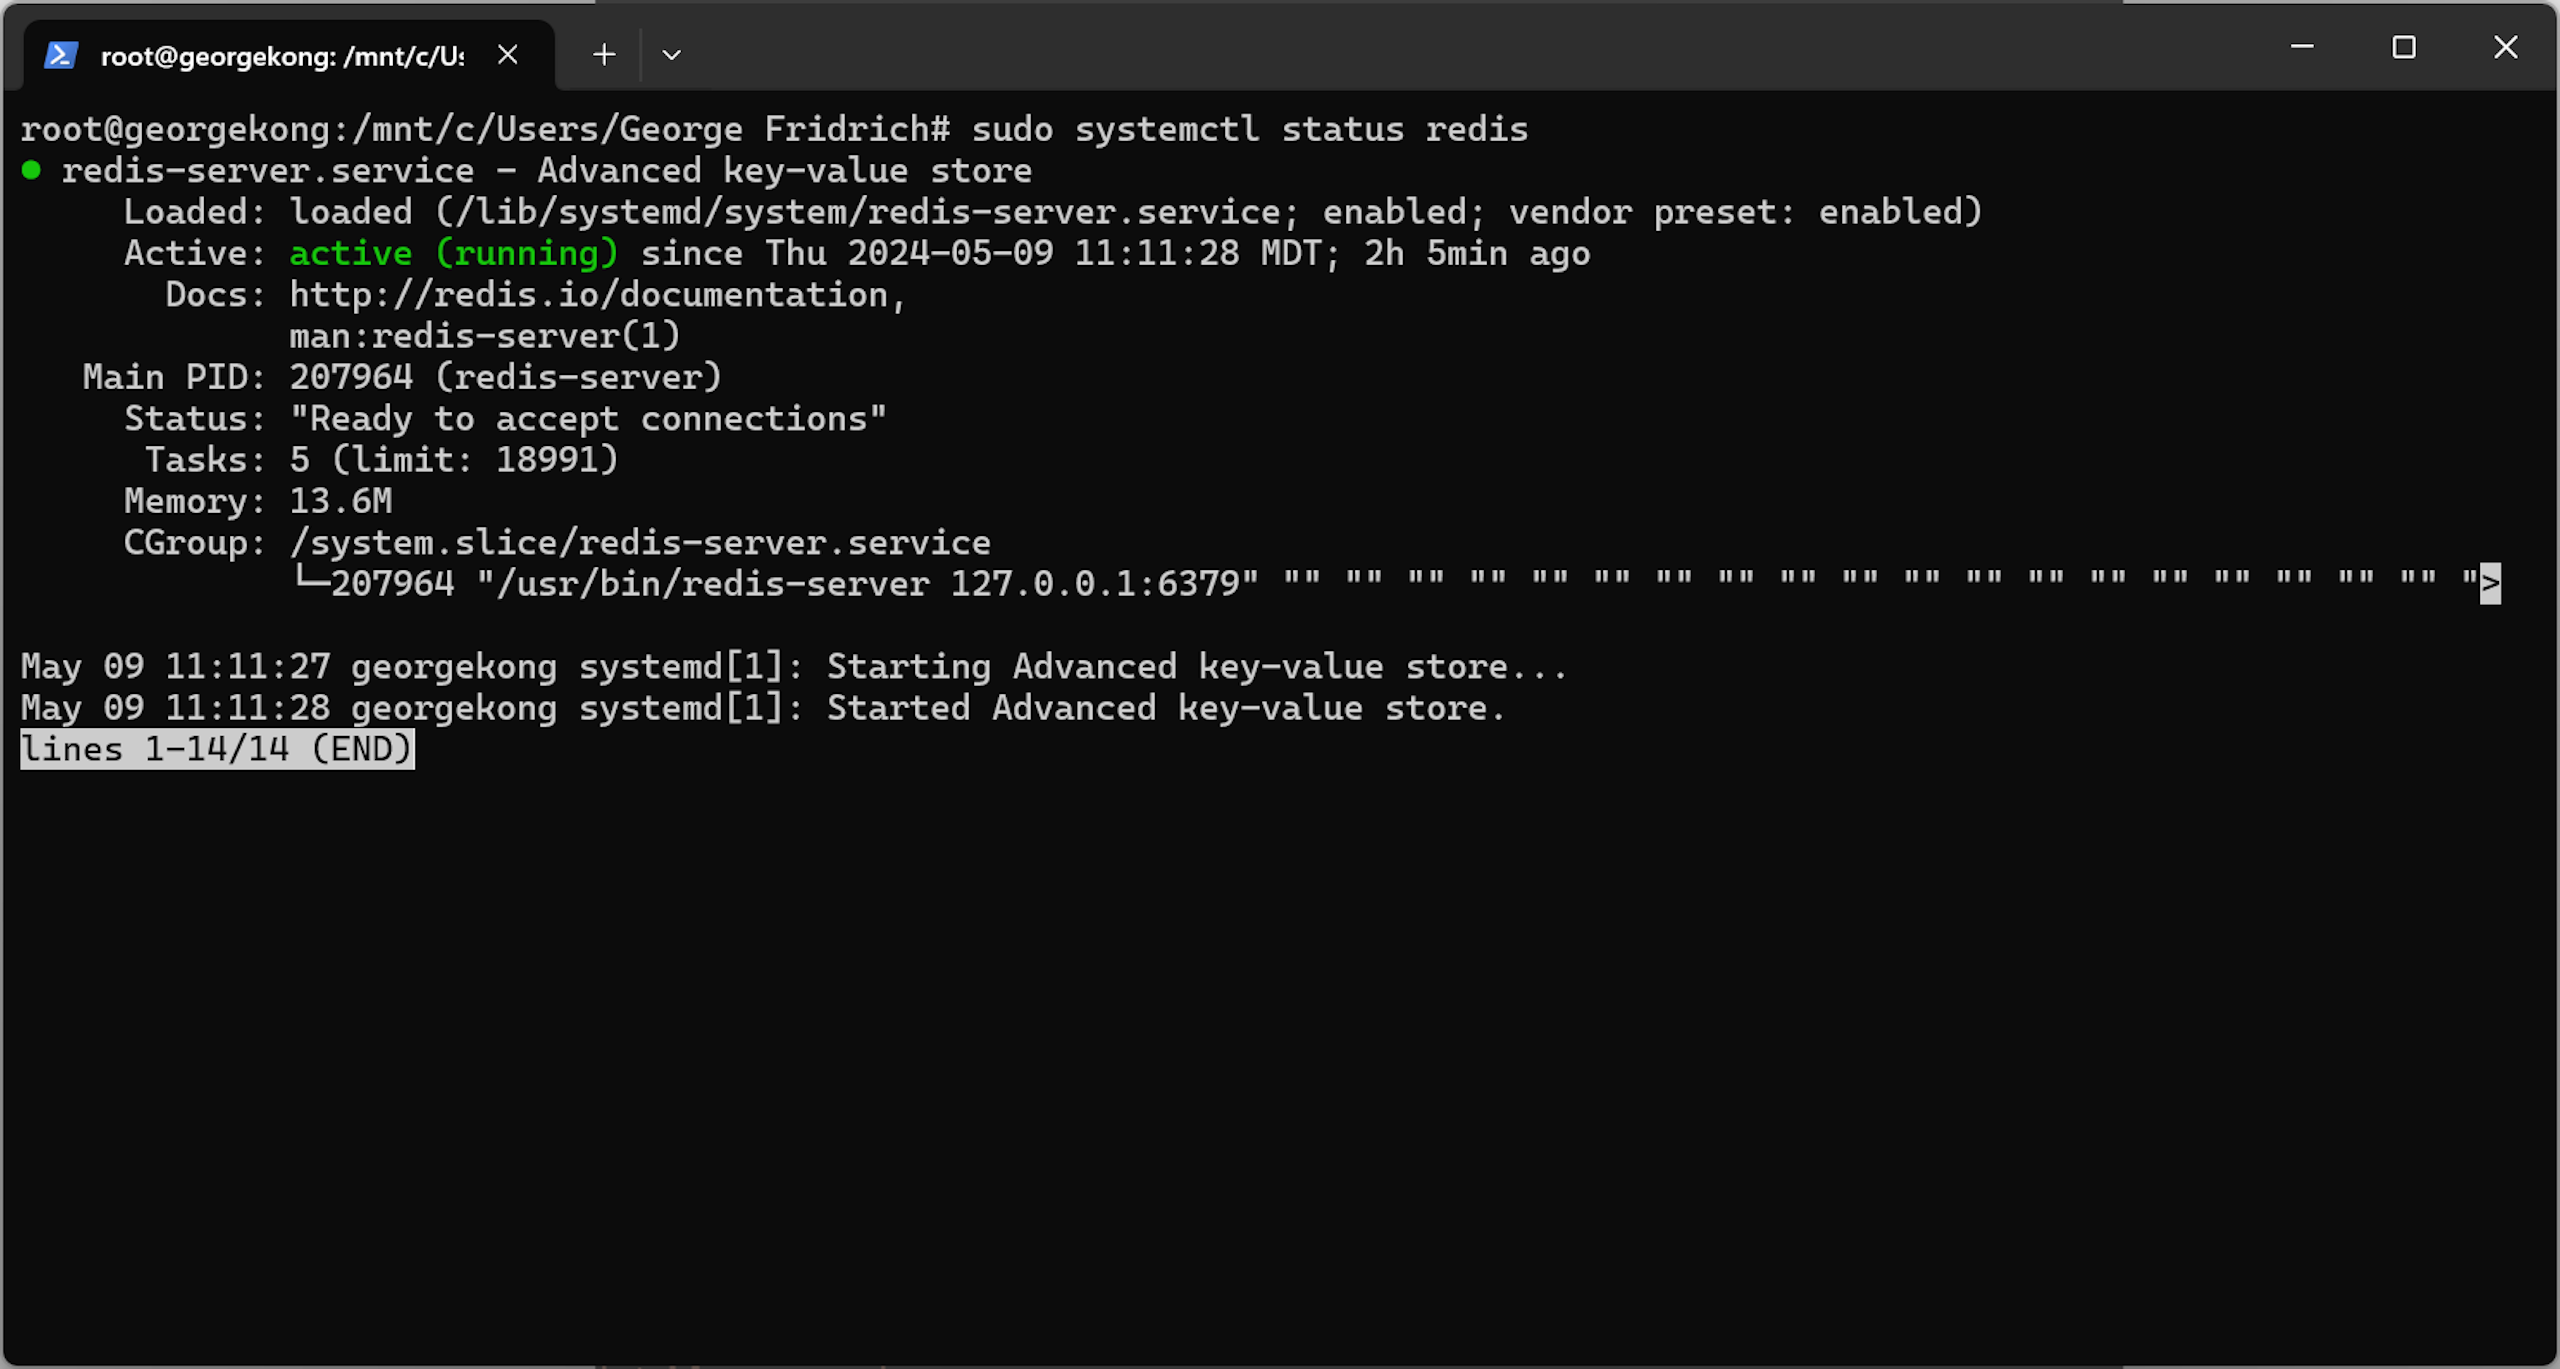2560x1369 pixels.
Task: Click the Main PID 207964 value
Action: point(351,378)
